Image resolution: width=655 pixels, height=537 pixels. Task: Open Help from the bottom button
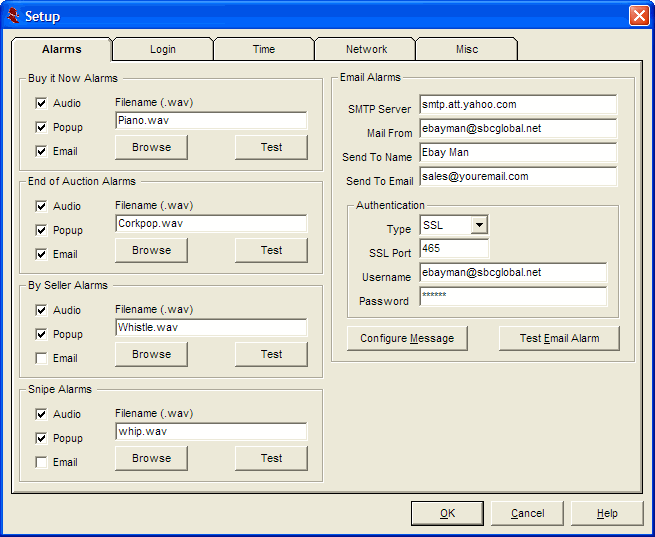[x=607, y=513]
